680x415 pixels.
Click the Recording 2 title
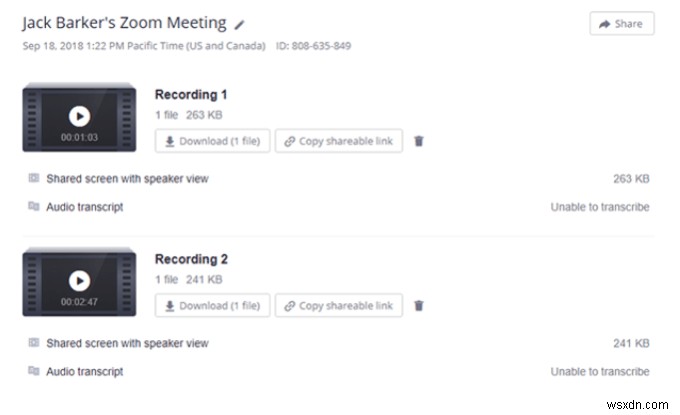pos(191,259)
